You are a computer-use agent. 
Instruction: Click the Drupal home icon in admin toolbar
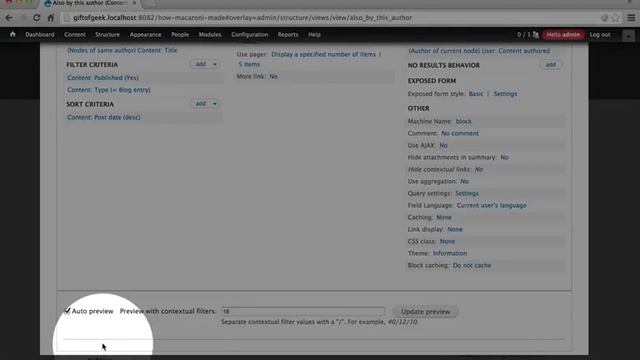13,34
